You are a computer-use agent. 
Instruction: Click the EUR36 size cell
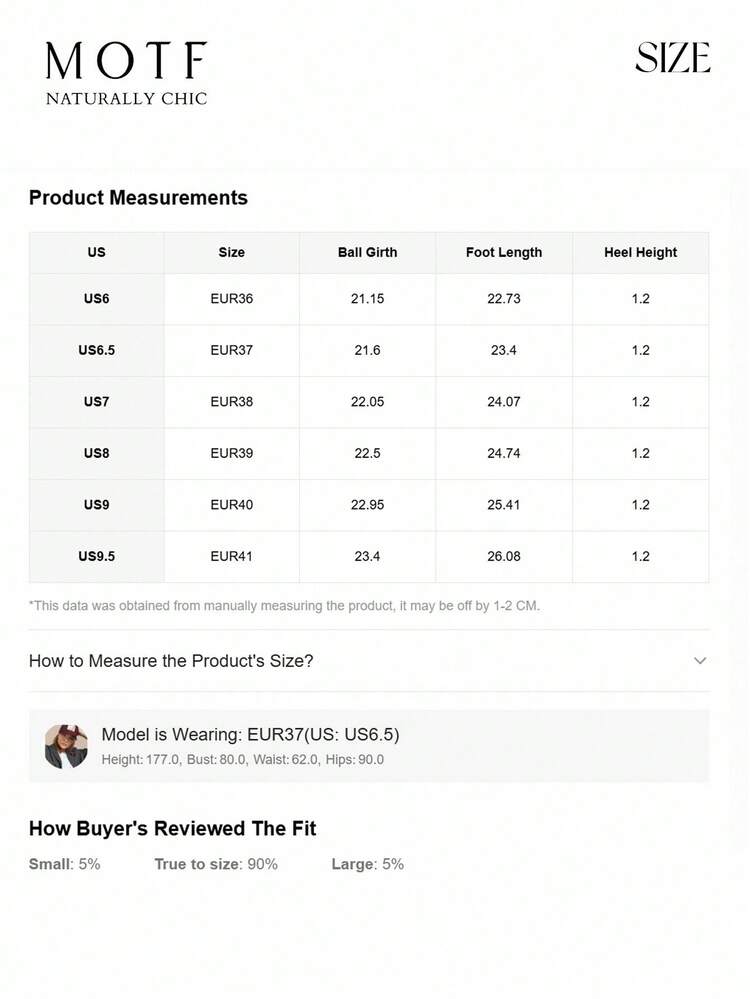(231, 299)
